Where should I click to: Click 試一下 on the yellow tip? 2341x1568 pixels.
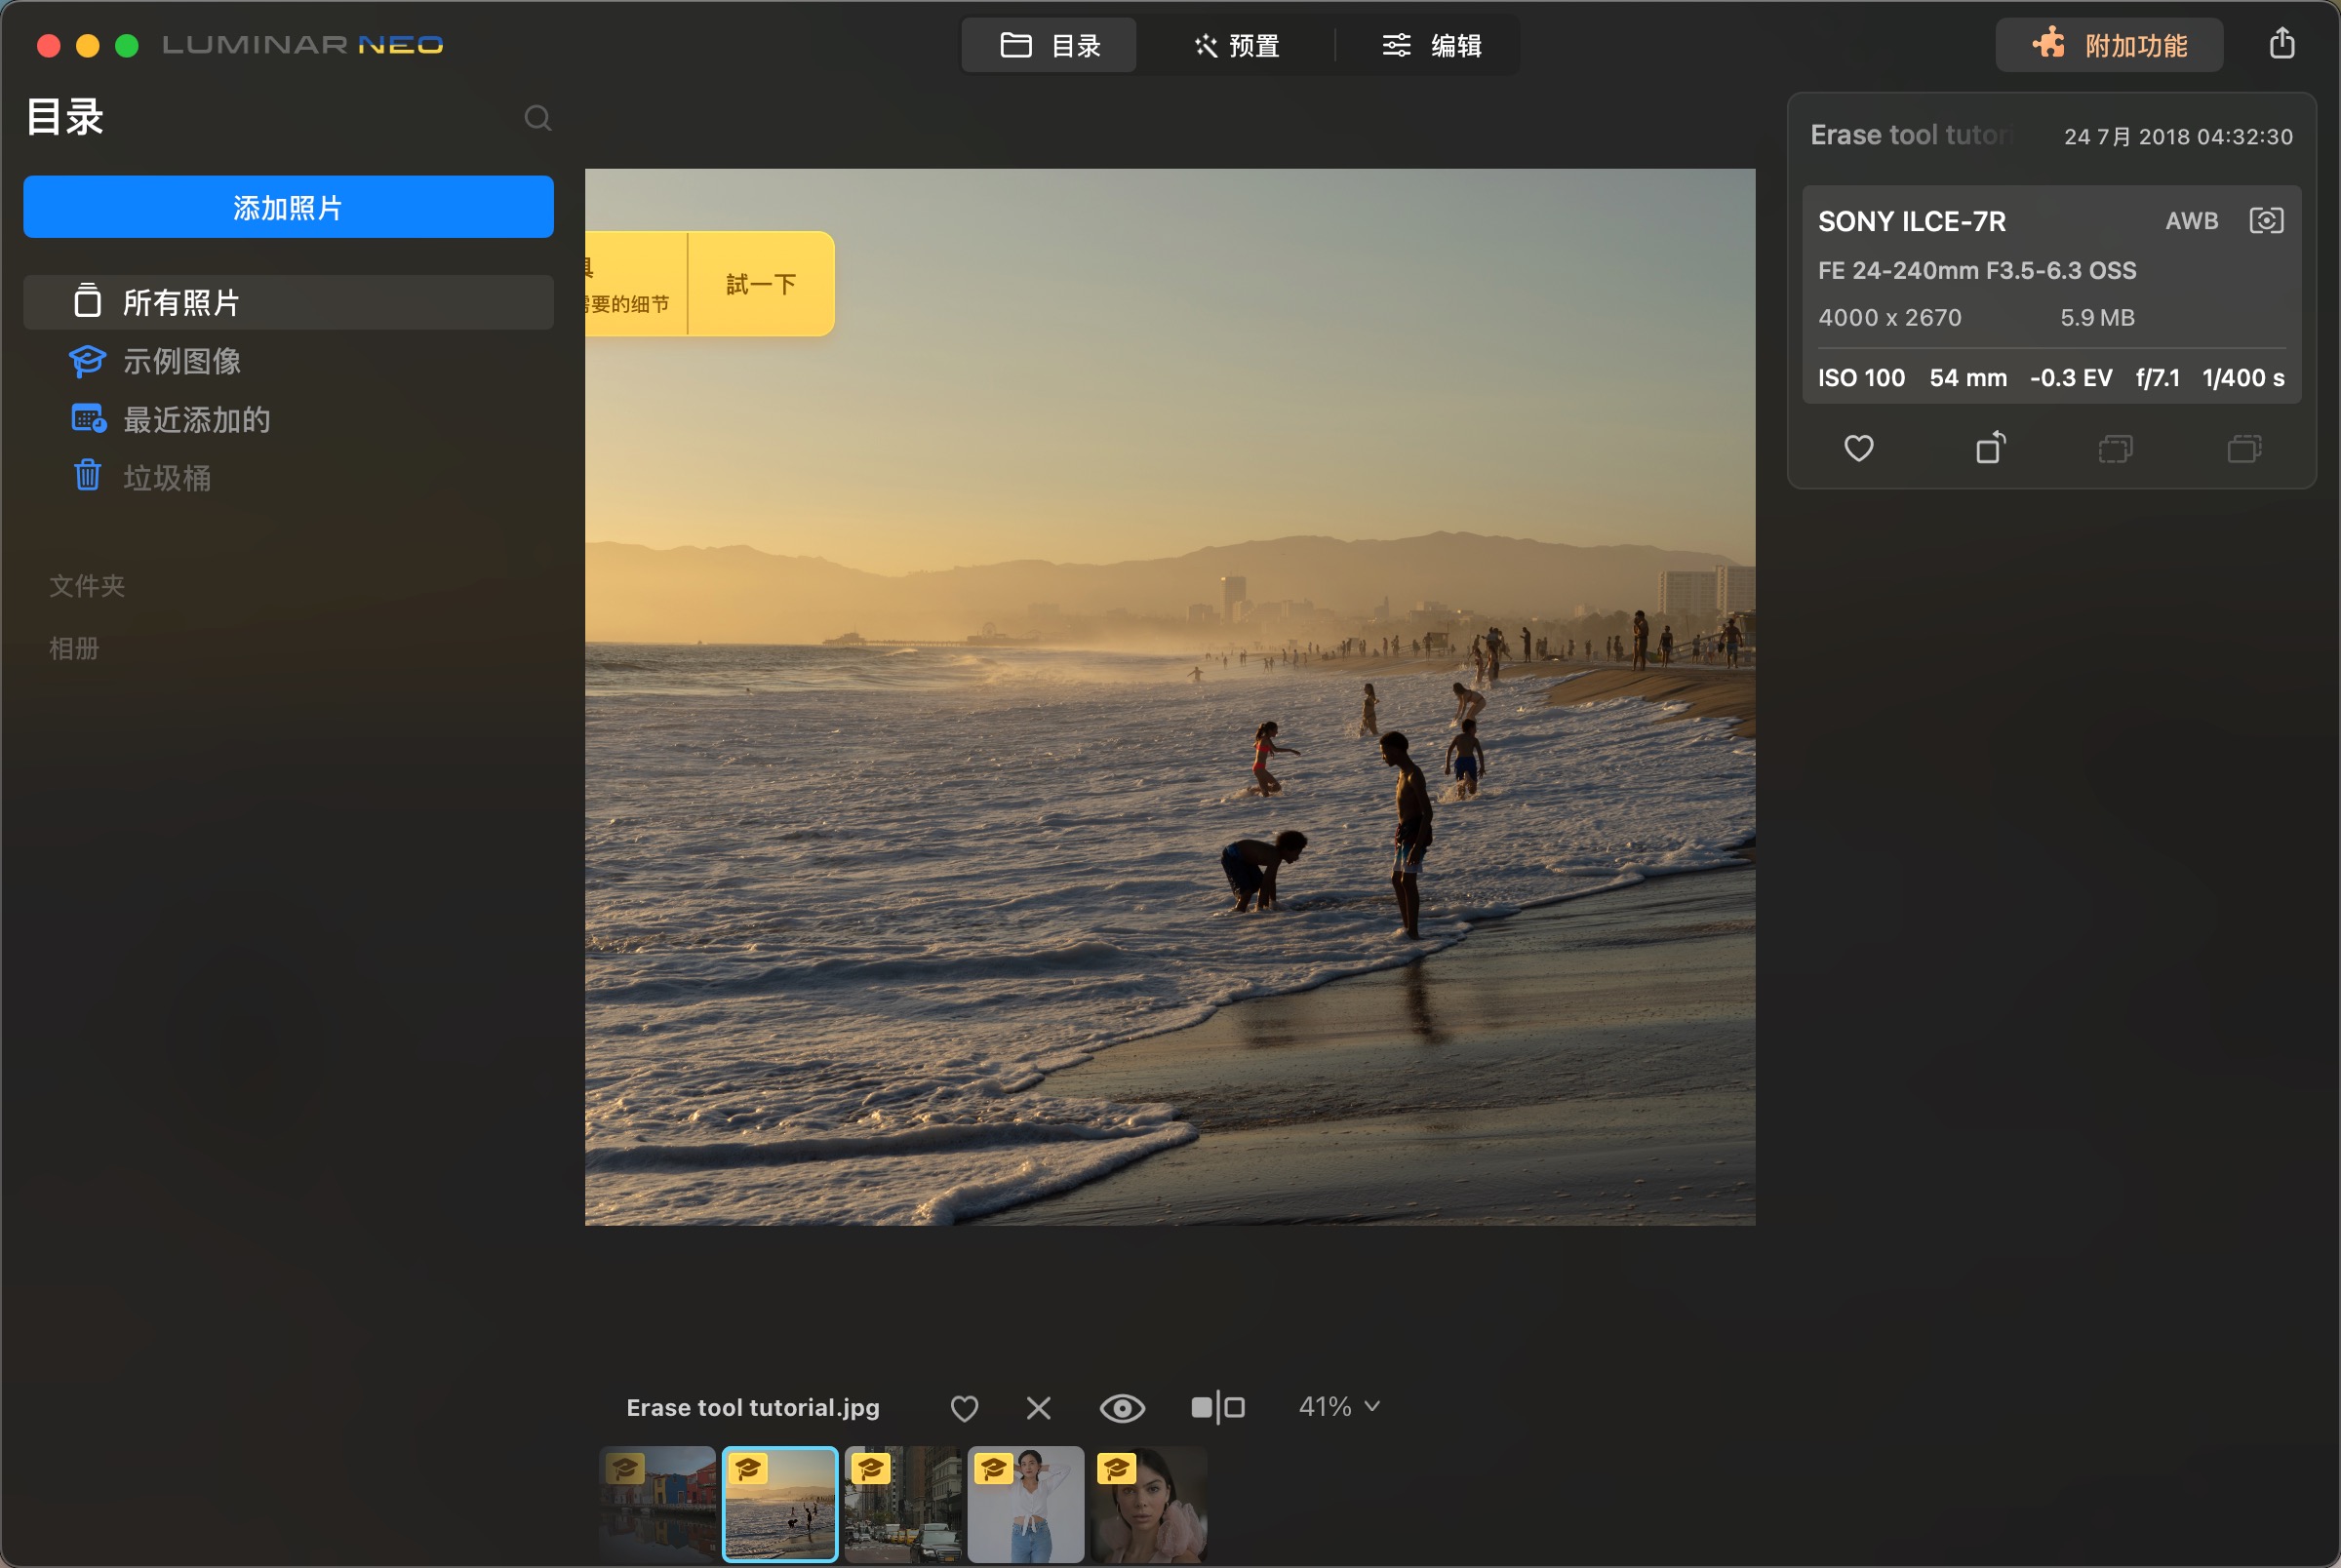(761, 284)
